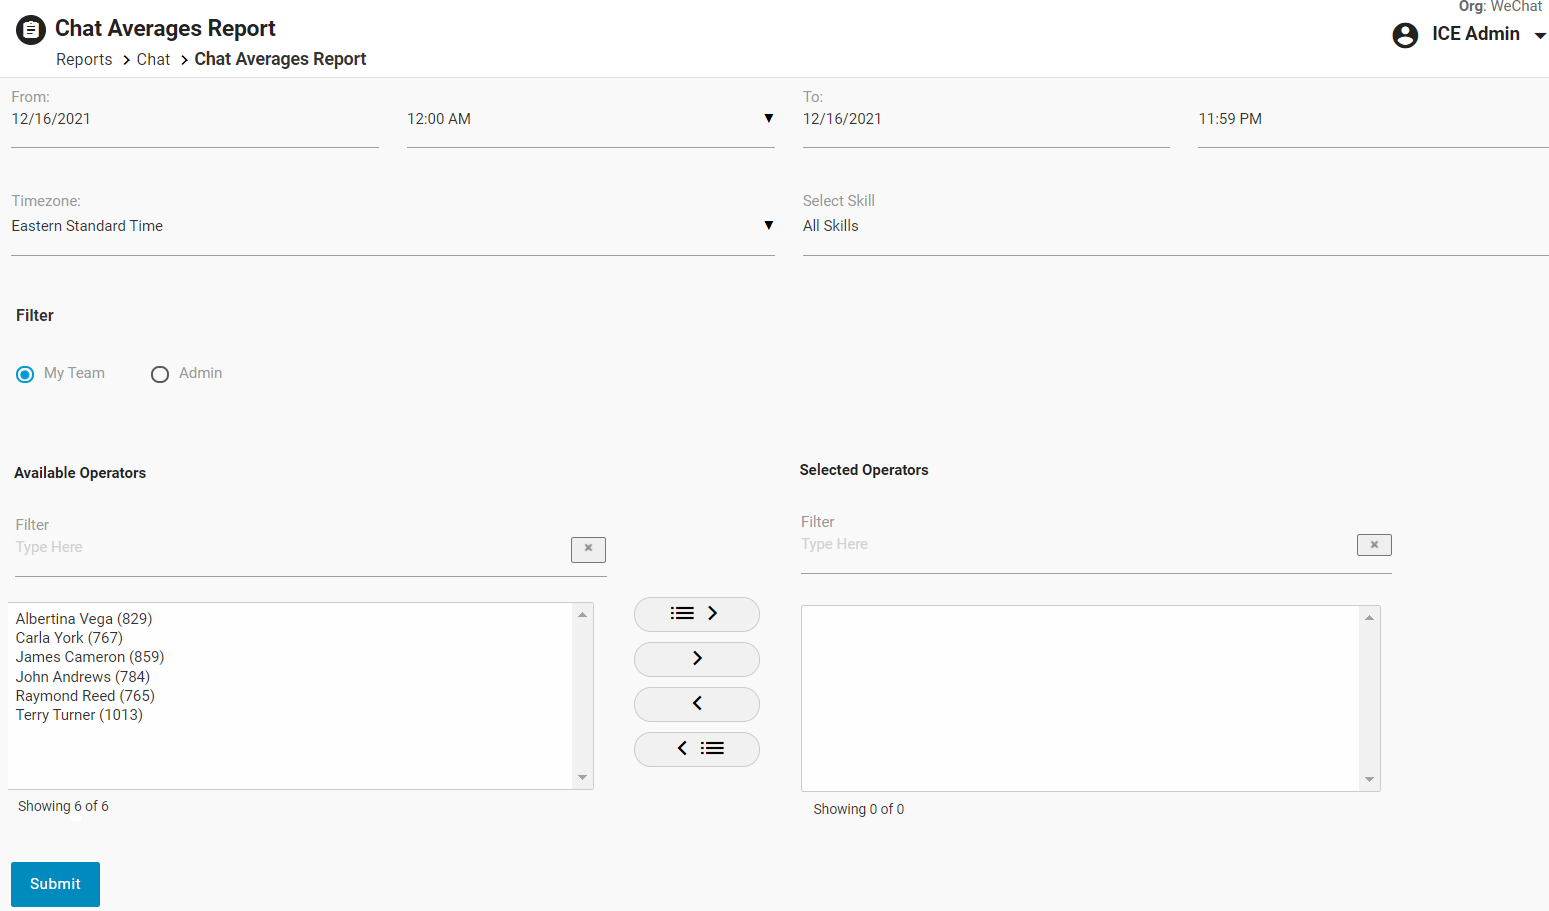1549x911 pixels.
Task: Remove all operators from selected list
Action: click(696, 749)
